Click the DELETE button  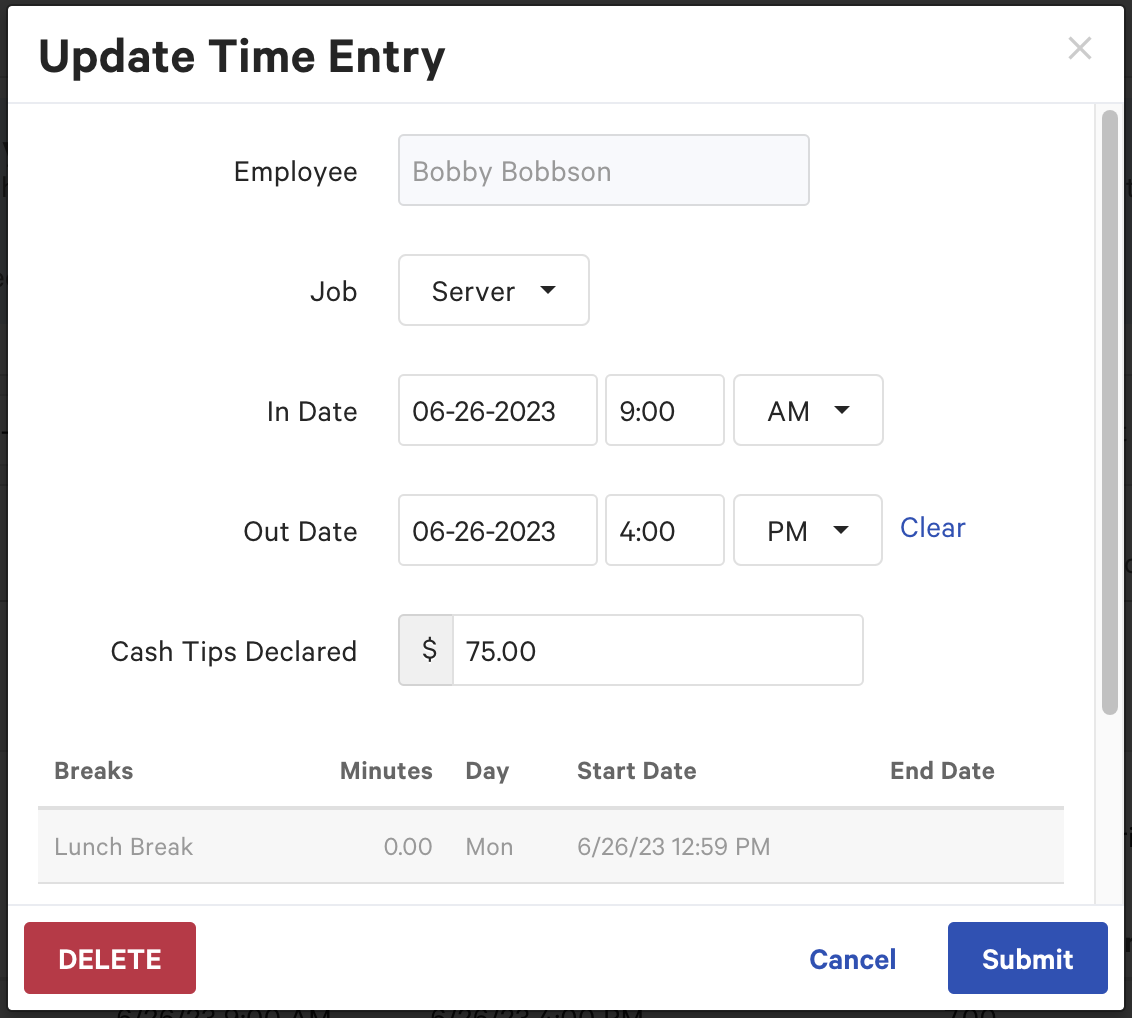pos(109,958)
